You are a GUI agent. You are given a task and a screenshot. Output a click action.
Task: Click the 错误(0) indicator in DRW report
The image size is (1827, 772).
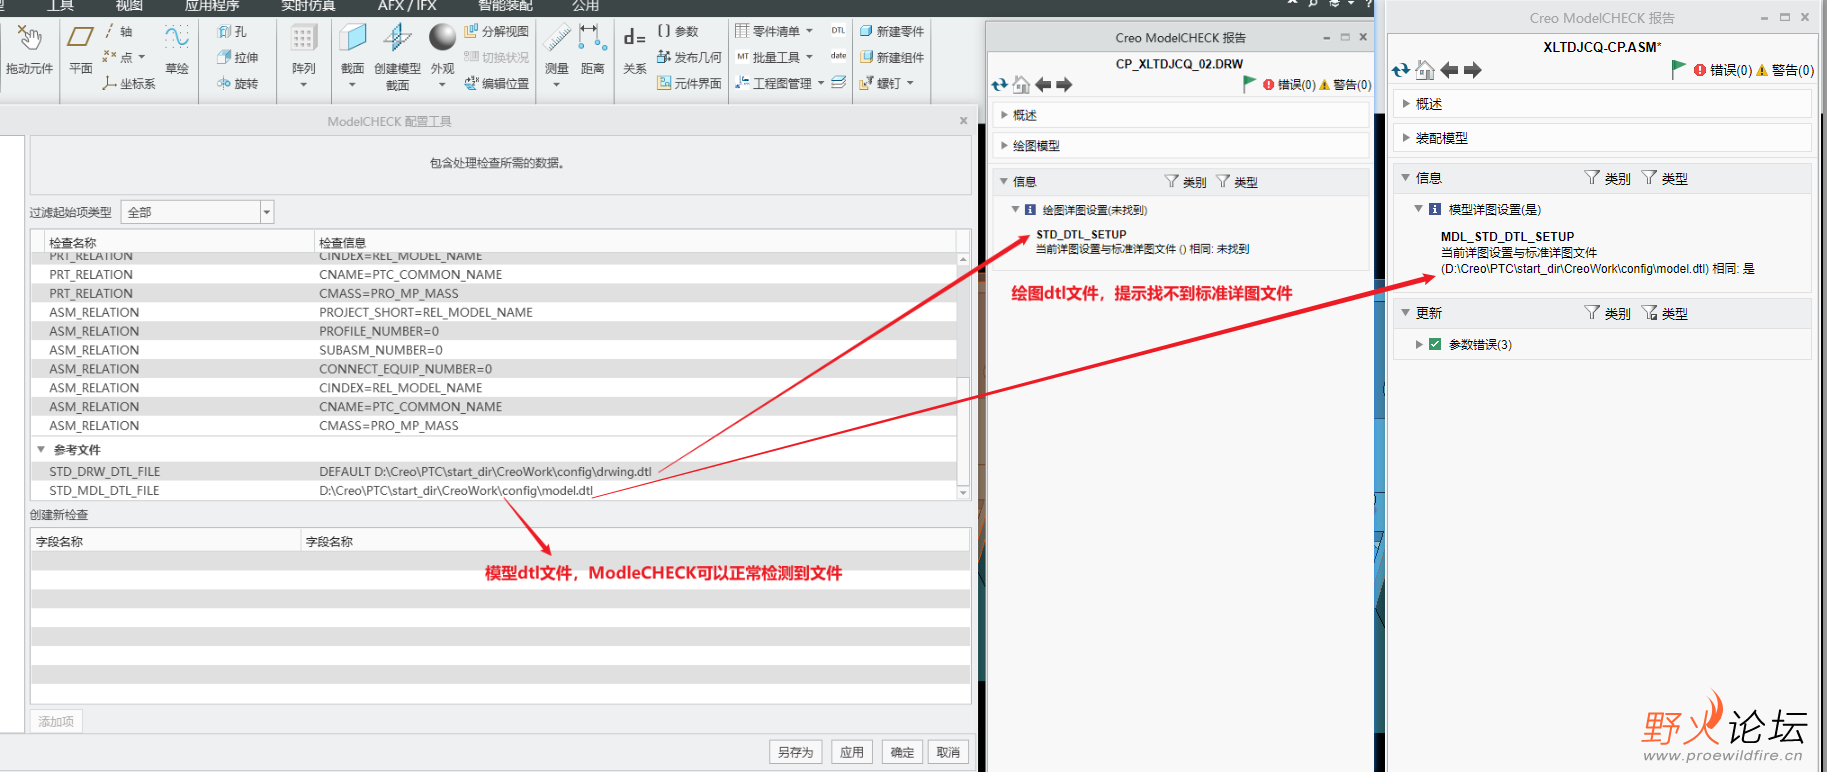click(1289, 85)
